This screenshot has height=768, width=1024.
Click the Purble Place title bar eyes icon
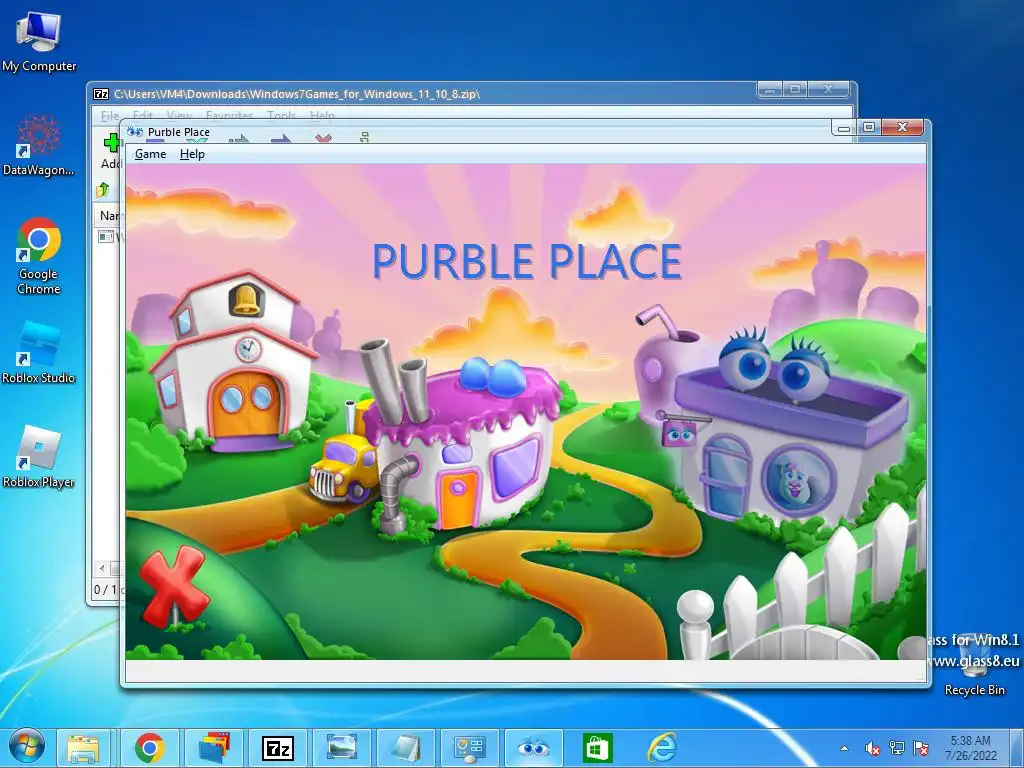tap(135, 132)
